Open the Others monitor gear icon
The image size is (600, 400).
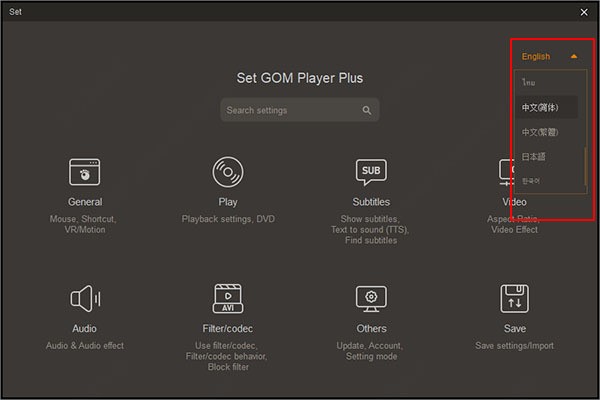(371, 299)
